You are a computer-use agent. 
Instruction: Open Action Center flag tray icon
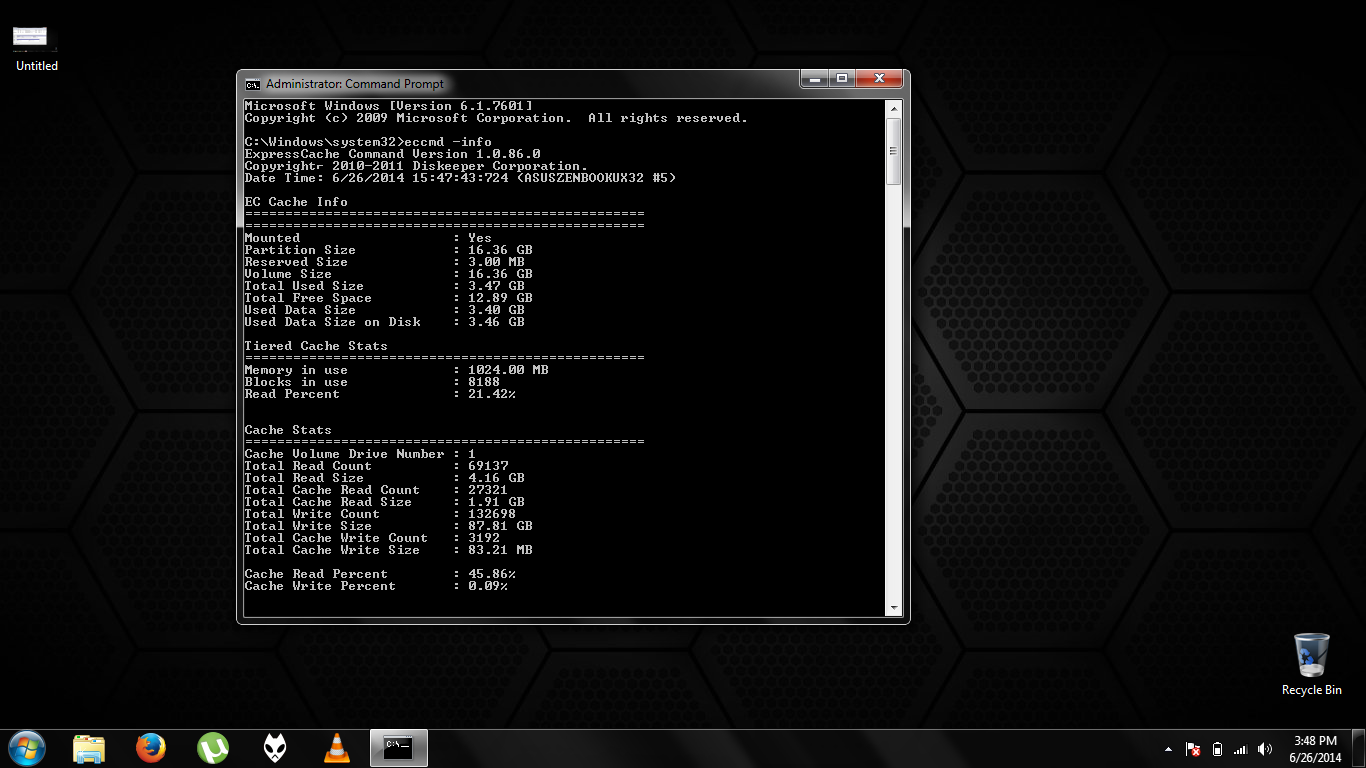pyautogui.click(x=1193, y=749)
